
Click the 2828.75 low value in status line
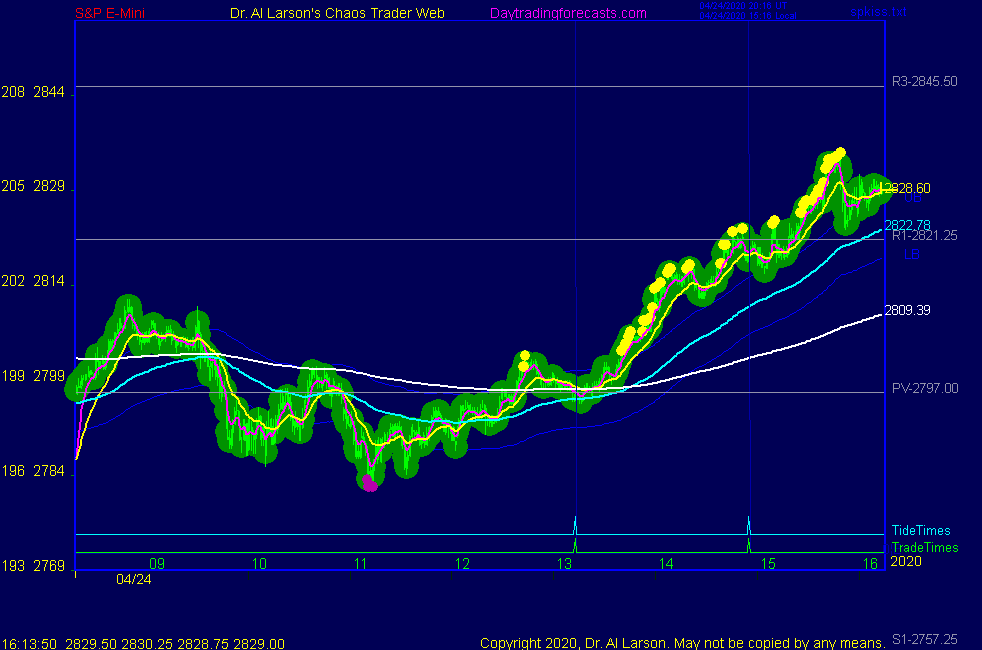click(203, 644)
